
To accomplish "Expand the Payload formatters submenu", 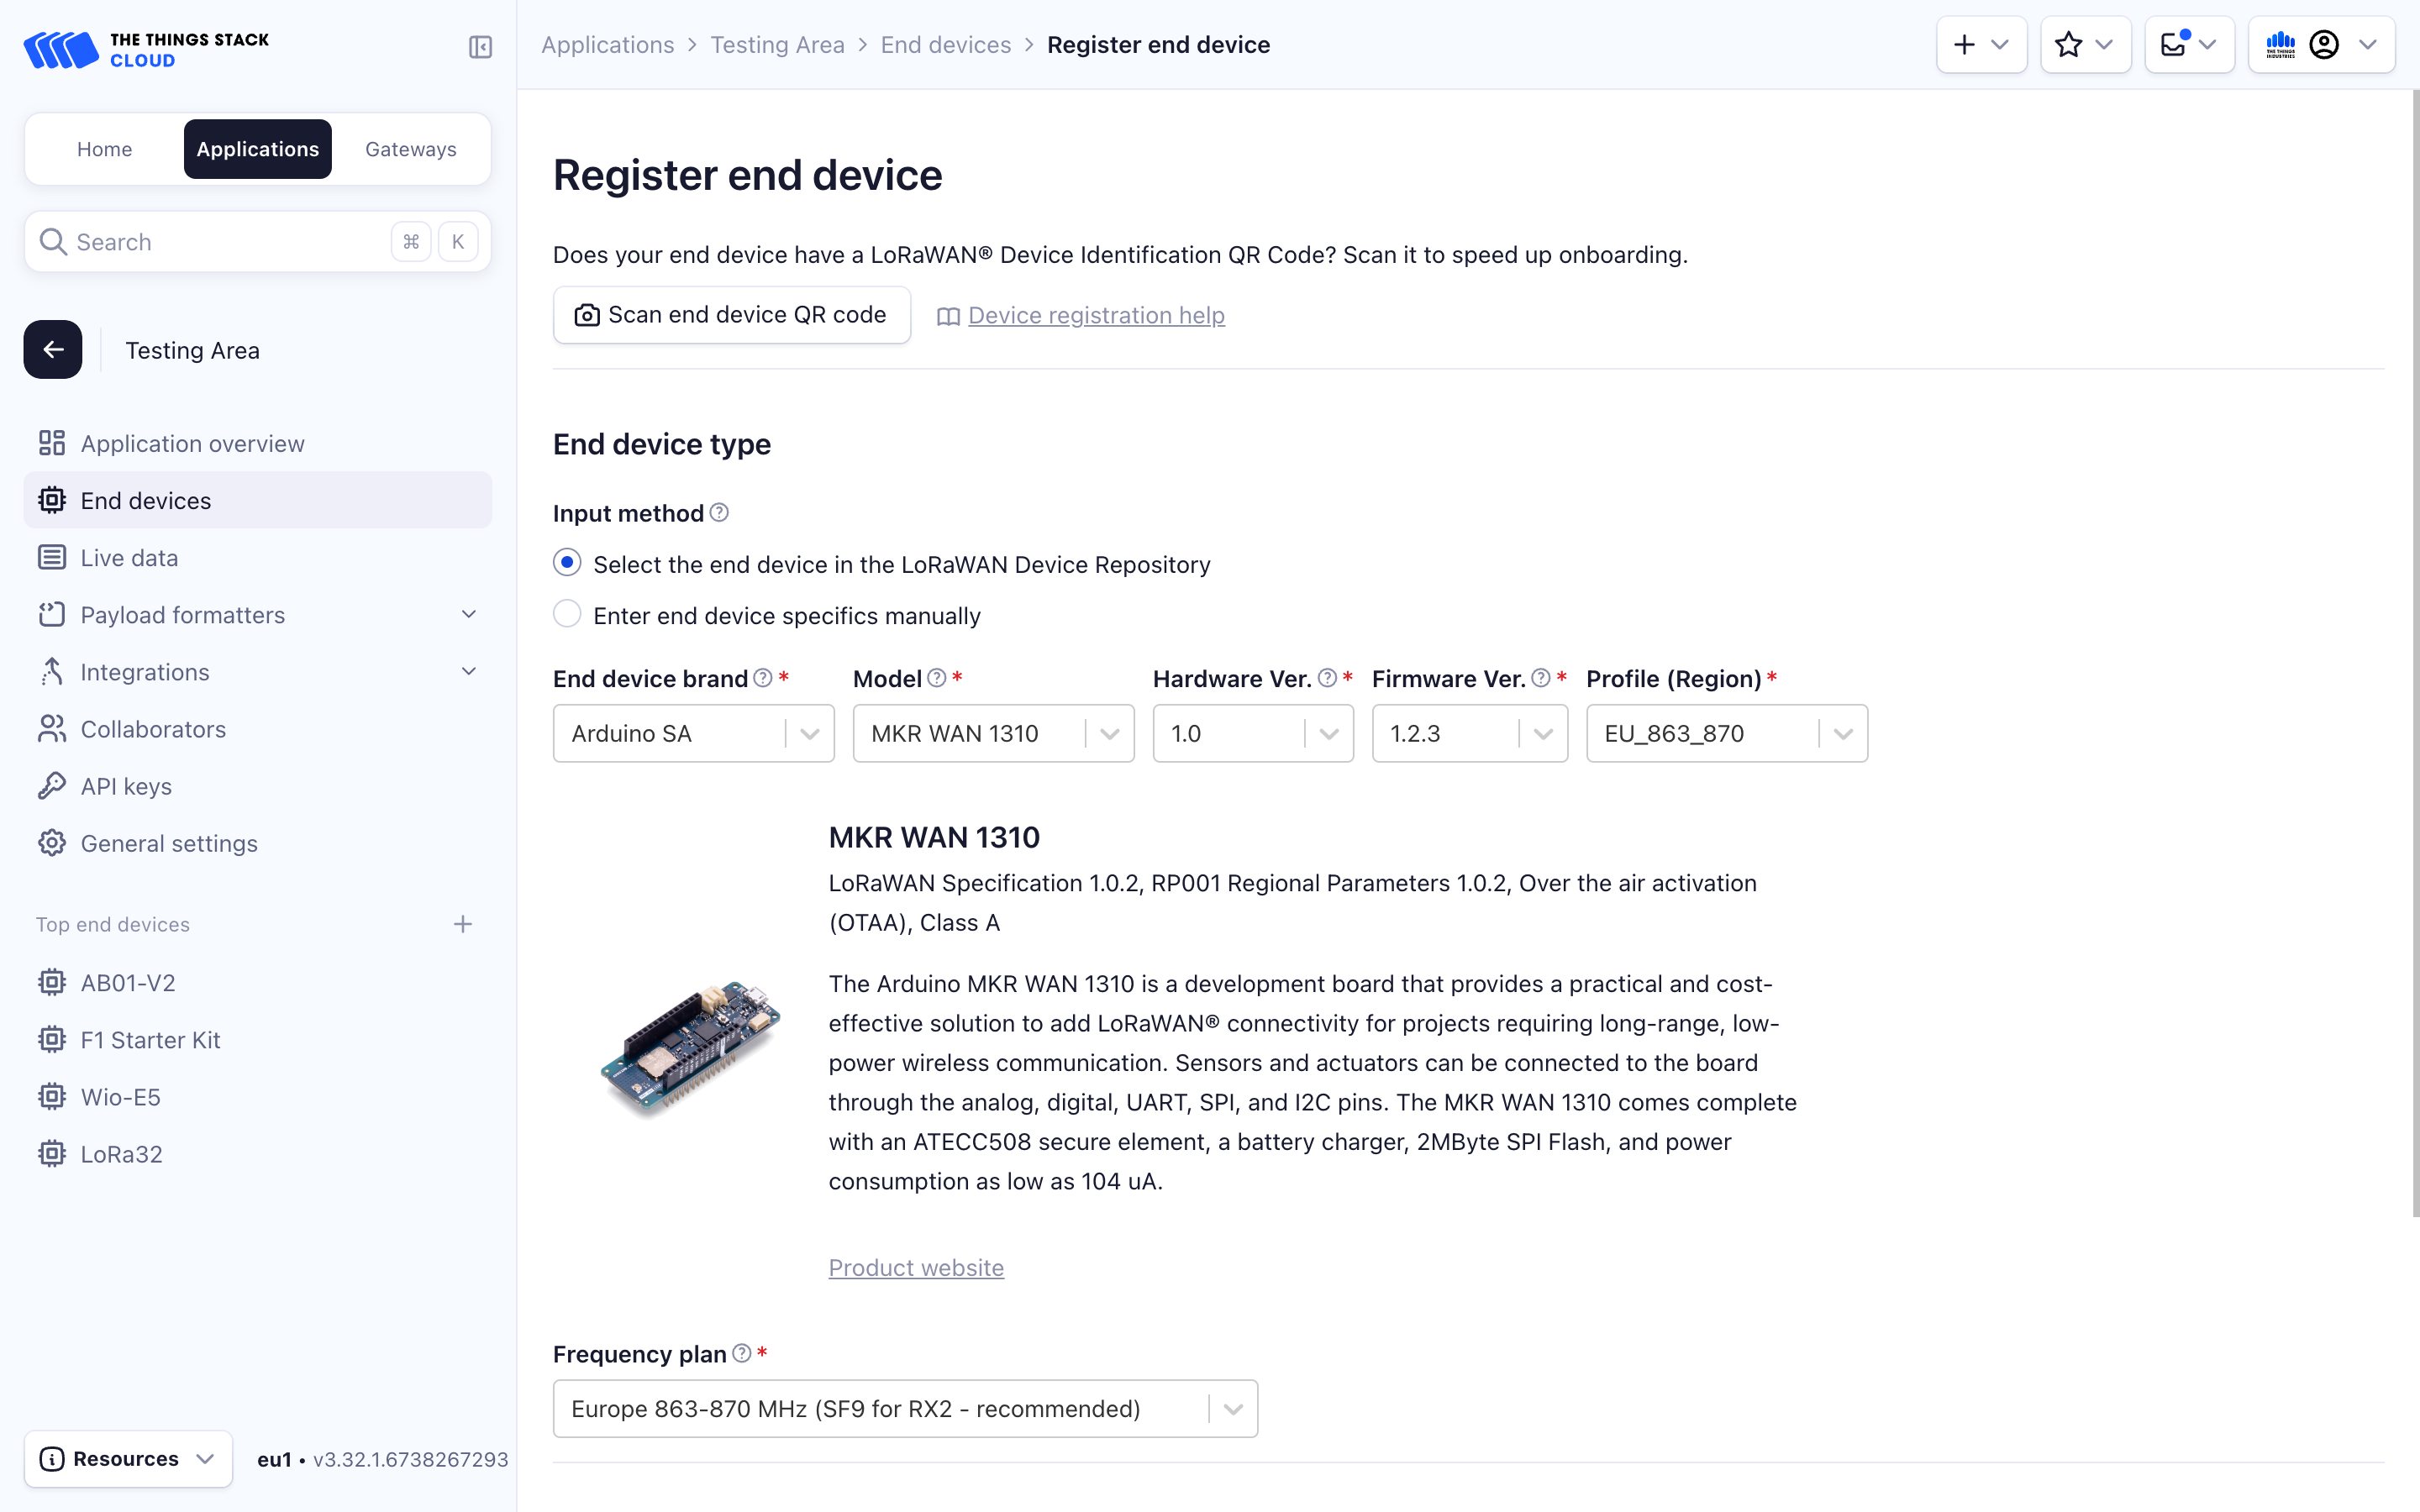I will click(468, 614).
